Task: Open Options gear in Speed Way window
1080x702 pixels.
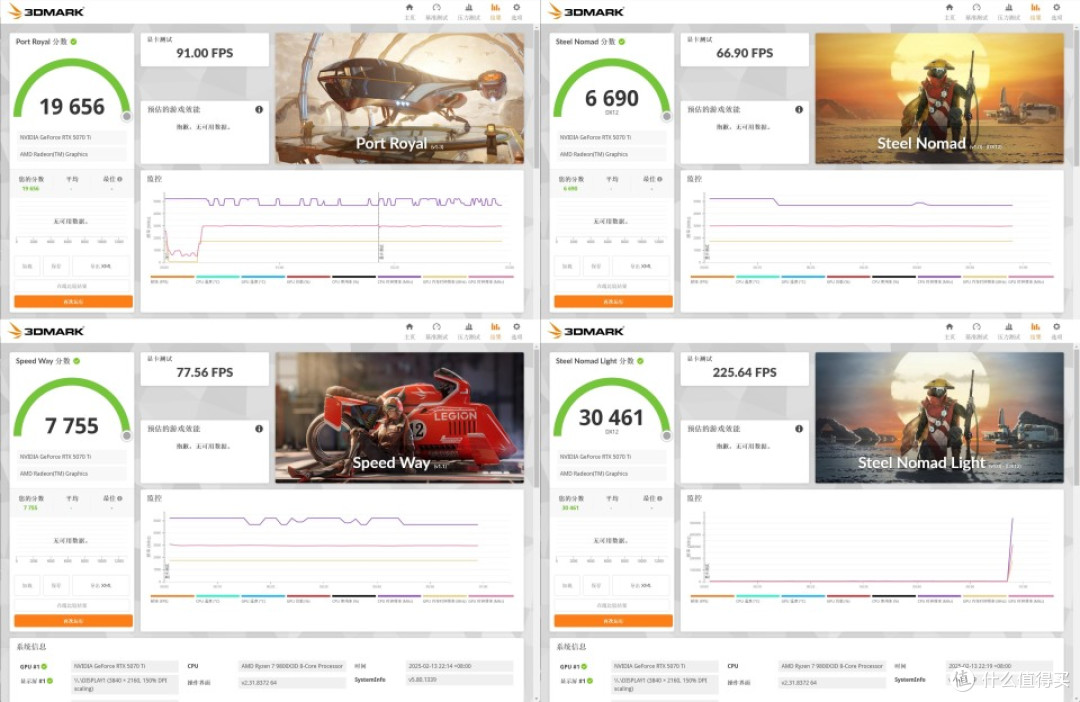Action: tap(517, 327)
